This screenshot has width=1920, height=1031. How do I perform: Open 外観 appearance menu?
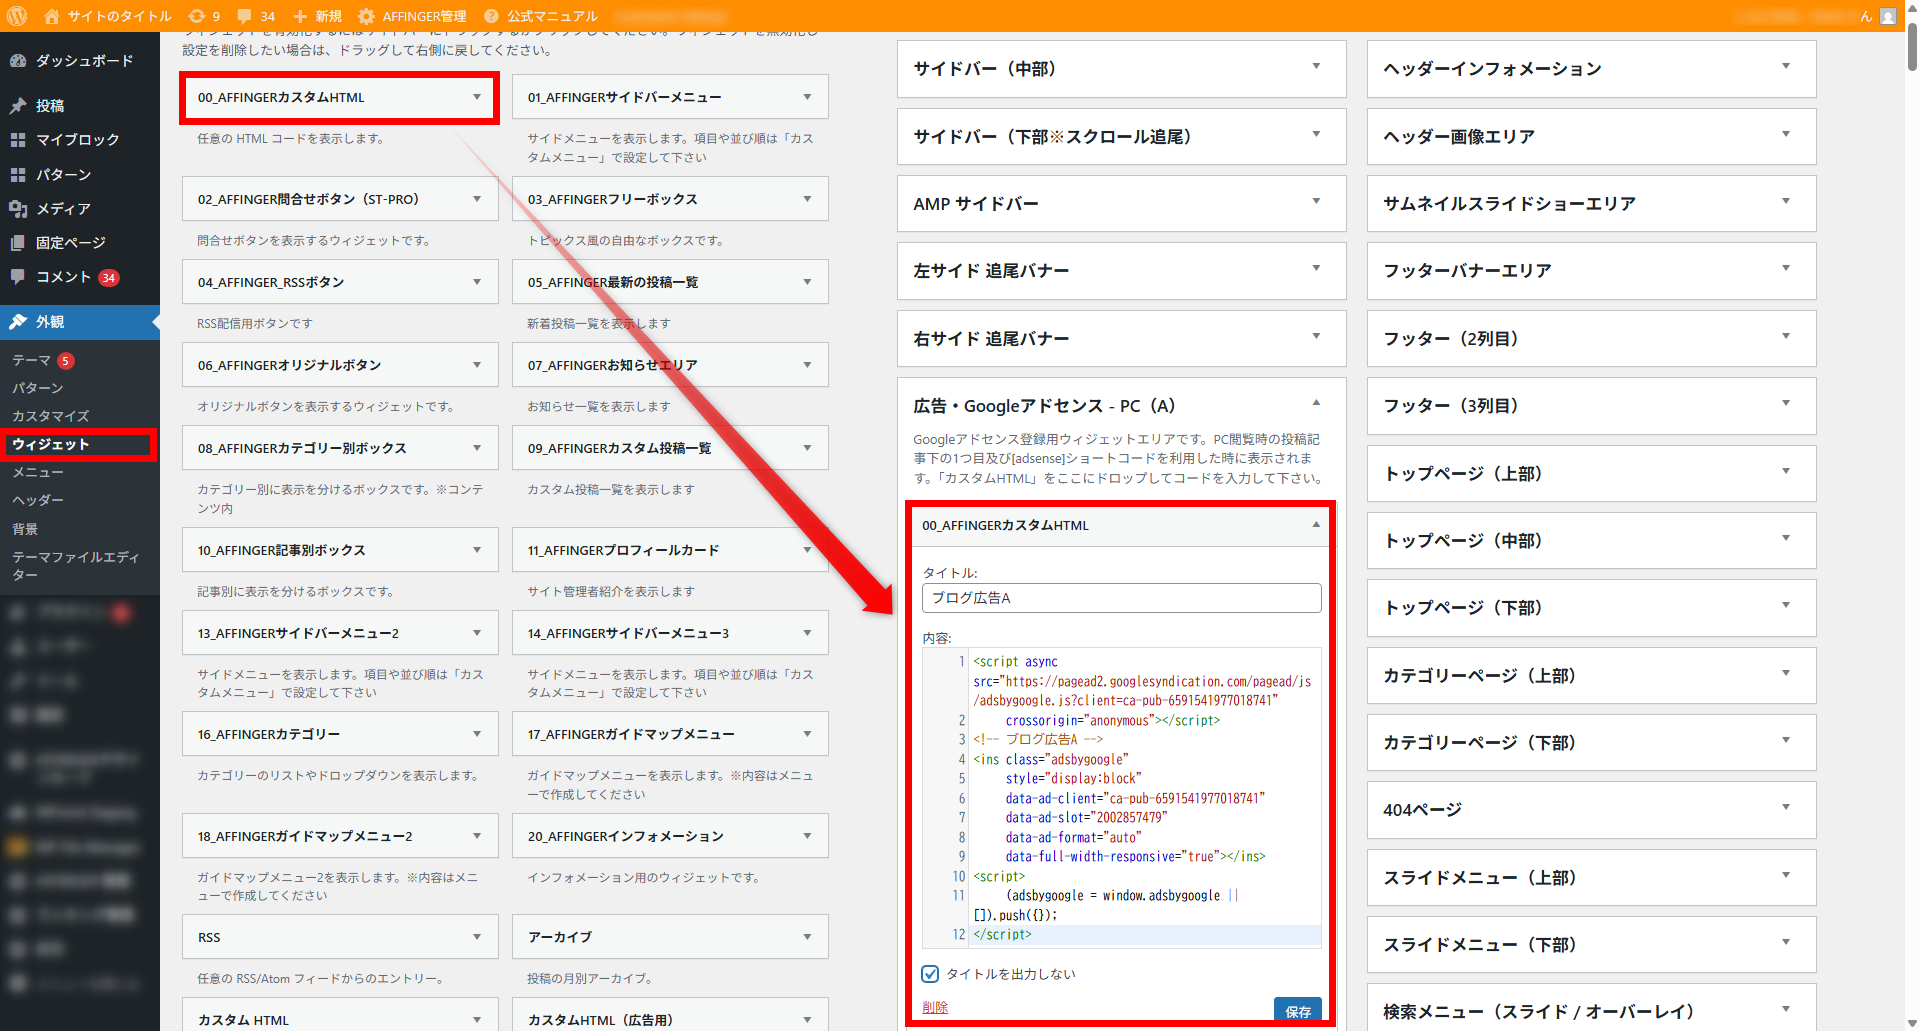tap(80, 322)
